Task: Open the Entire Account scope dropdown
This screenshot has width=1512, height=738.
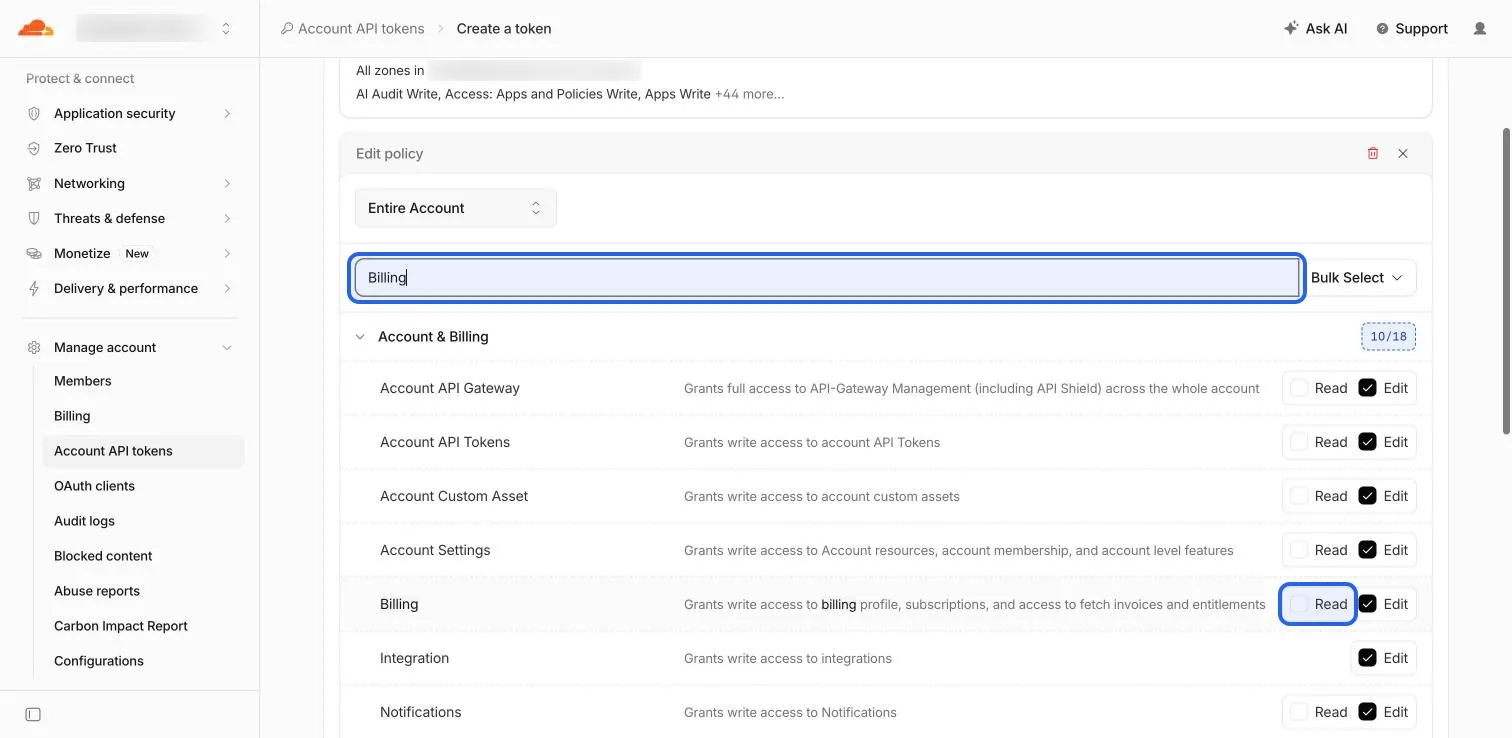Action: pos(456,208)
